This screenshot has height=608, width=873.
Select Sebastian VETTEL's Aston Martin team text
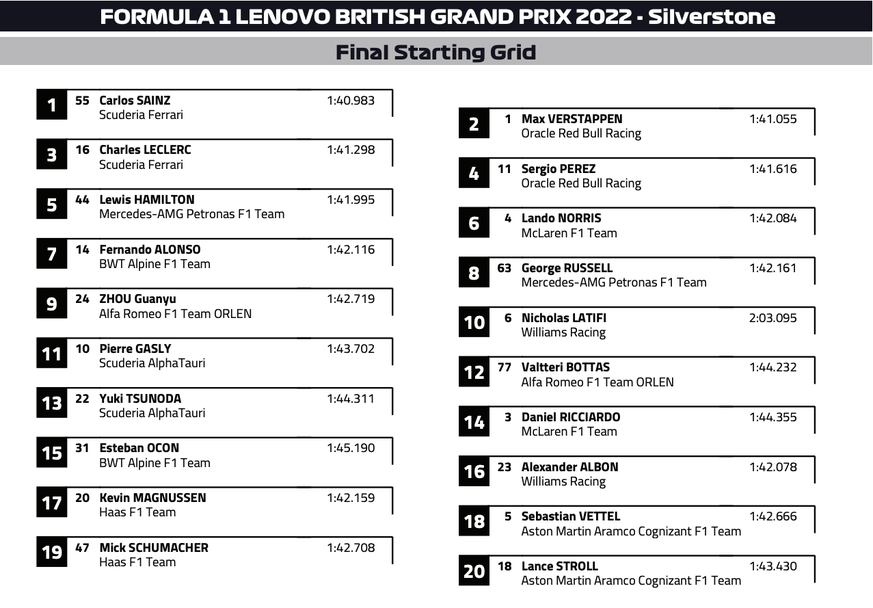point(631,531)
